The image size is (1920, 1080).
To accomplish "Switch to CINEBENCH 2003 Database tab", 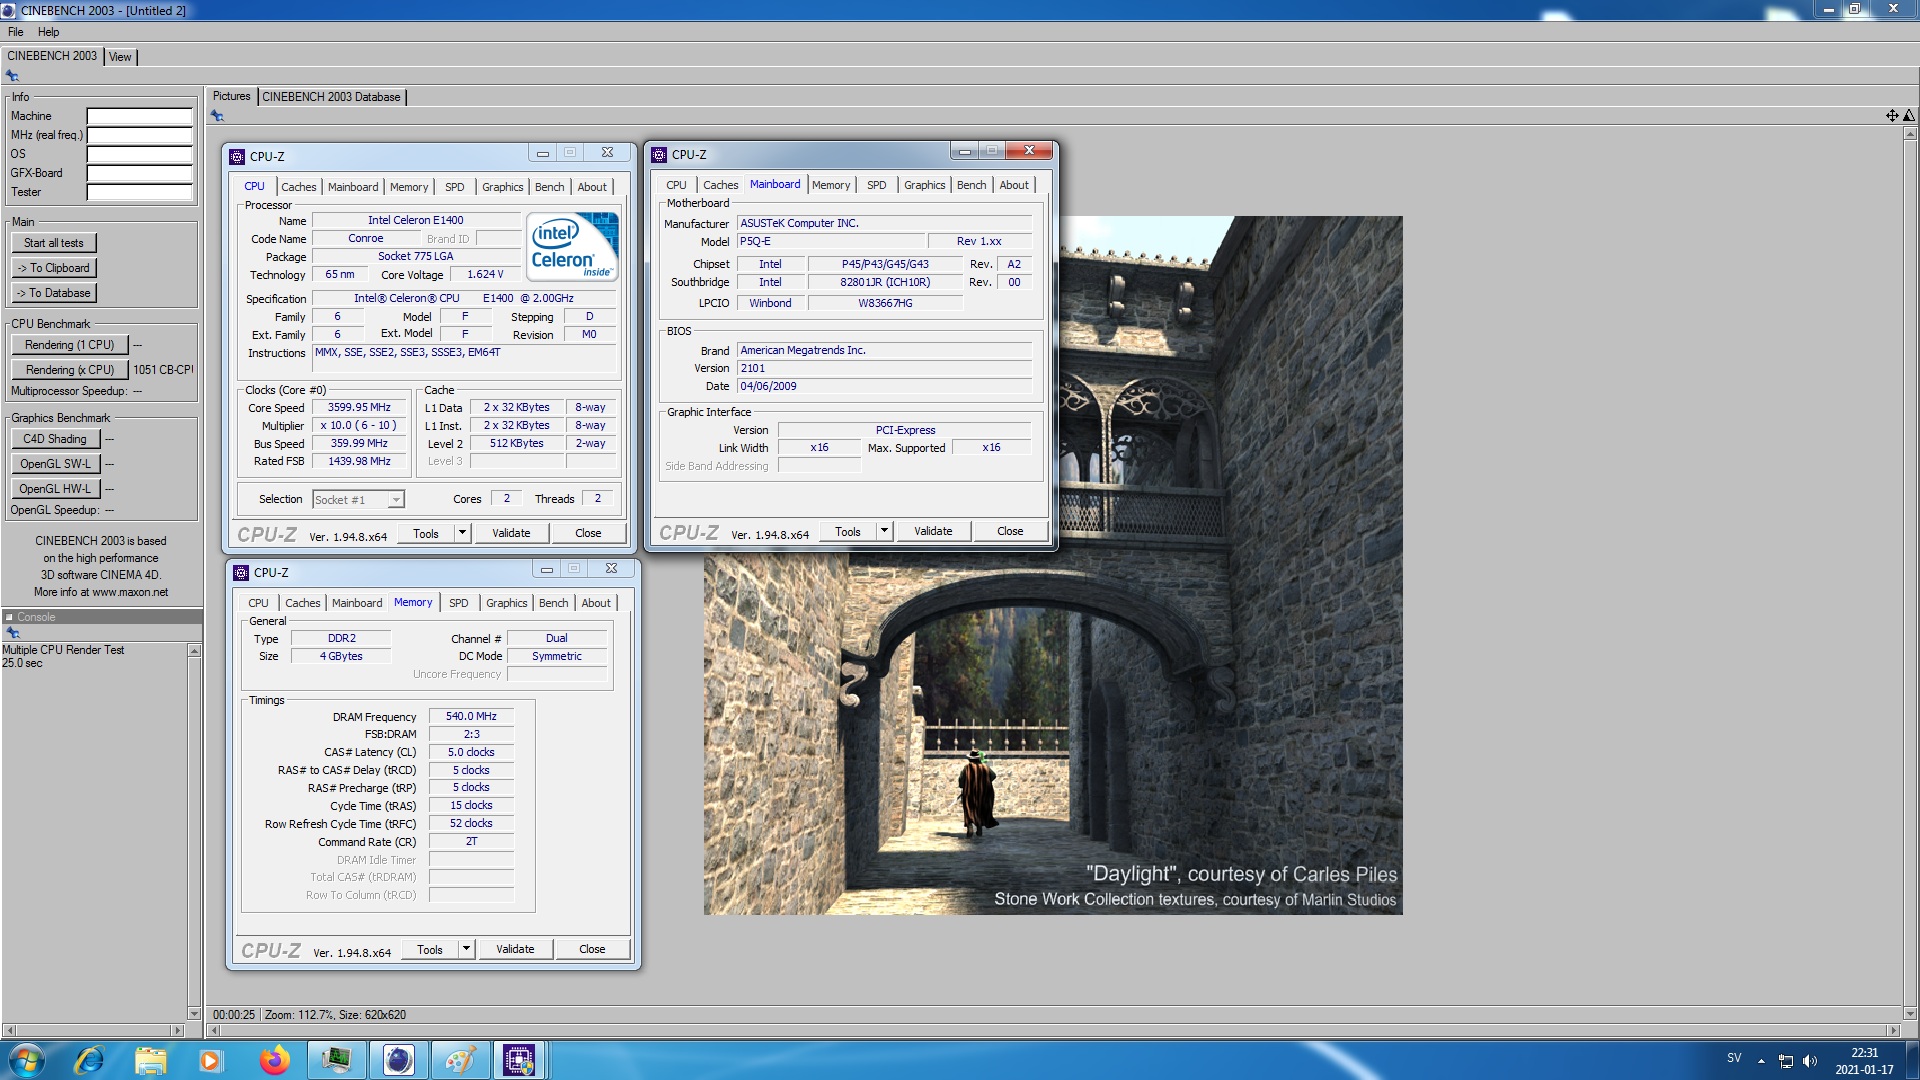I will click(331, 97).
